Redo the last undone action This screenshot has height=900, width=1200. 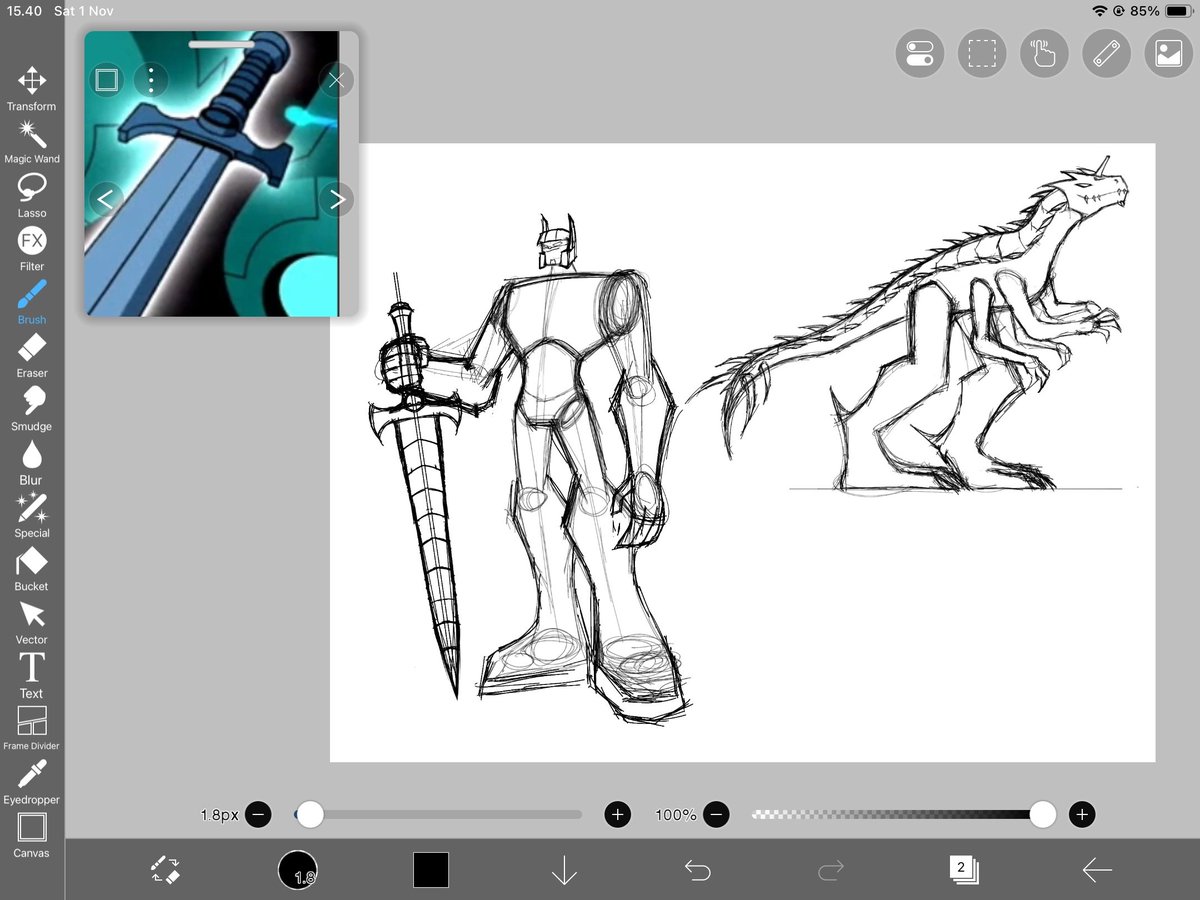point(830,870)
